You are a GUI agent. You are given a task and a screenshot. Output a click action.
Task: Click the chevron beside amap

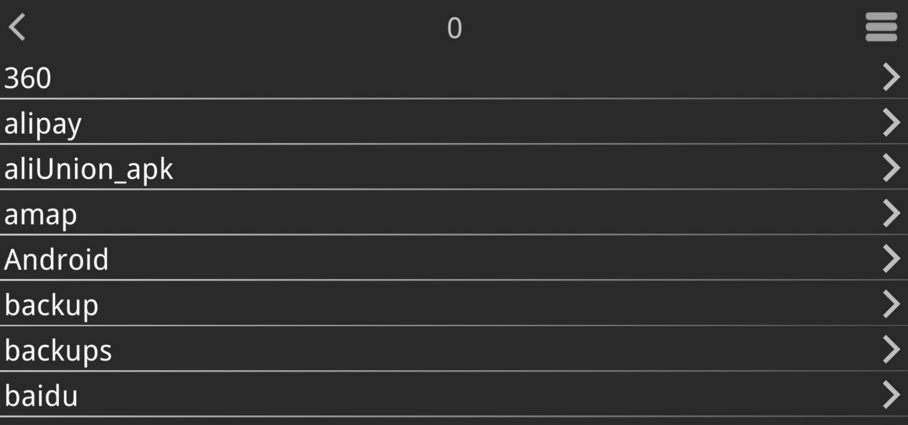891,214
